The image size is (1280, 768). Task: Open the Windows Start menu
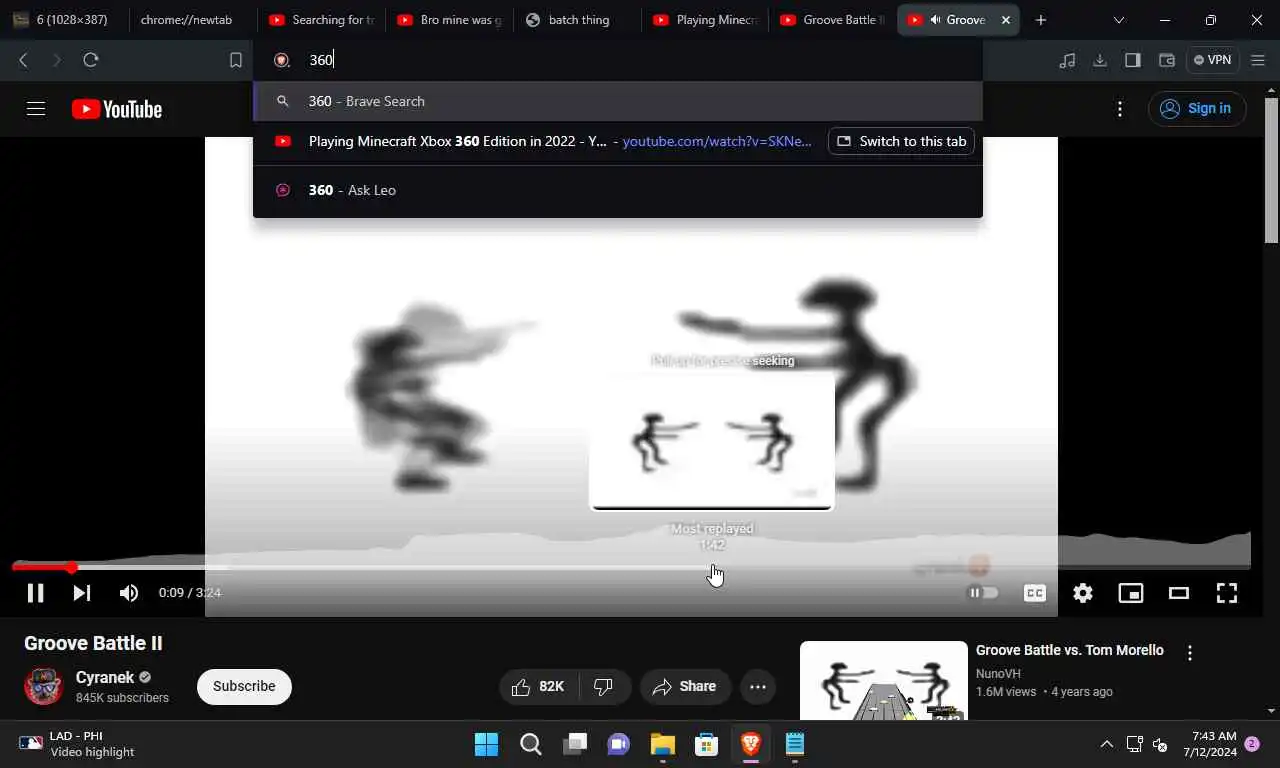pos(486,744)
